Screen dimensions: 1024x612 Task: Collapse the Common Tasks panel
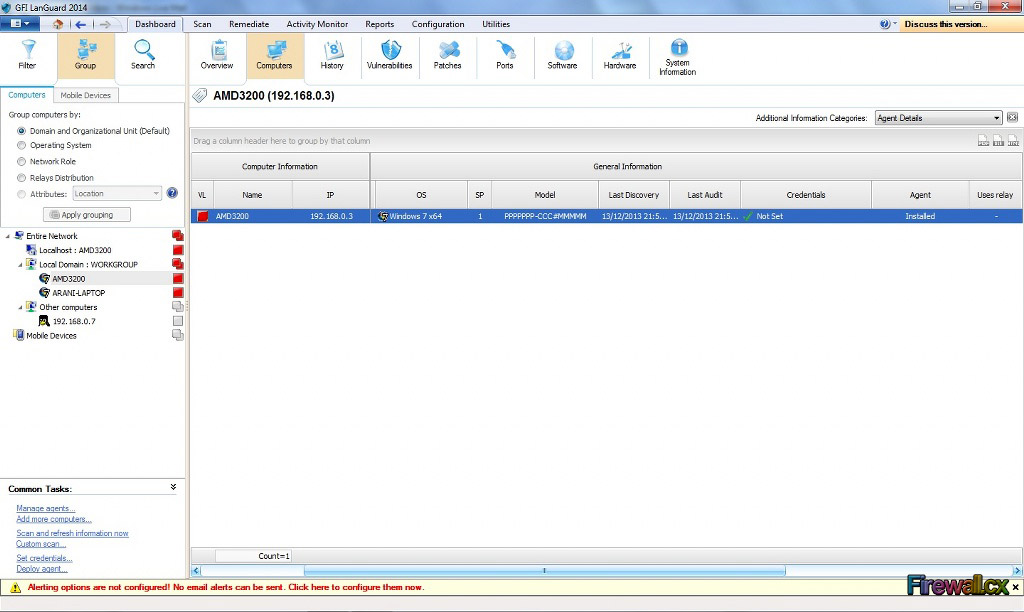click(x=173, y=487)
